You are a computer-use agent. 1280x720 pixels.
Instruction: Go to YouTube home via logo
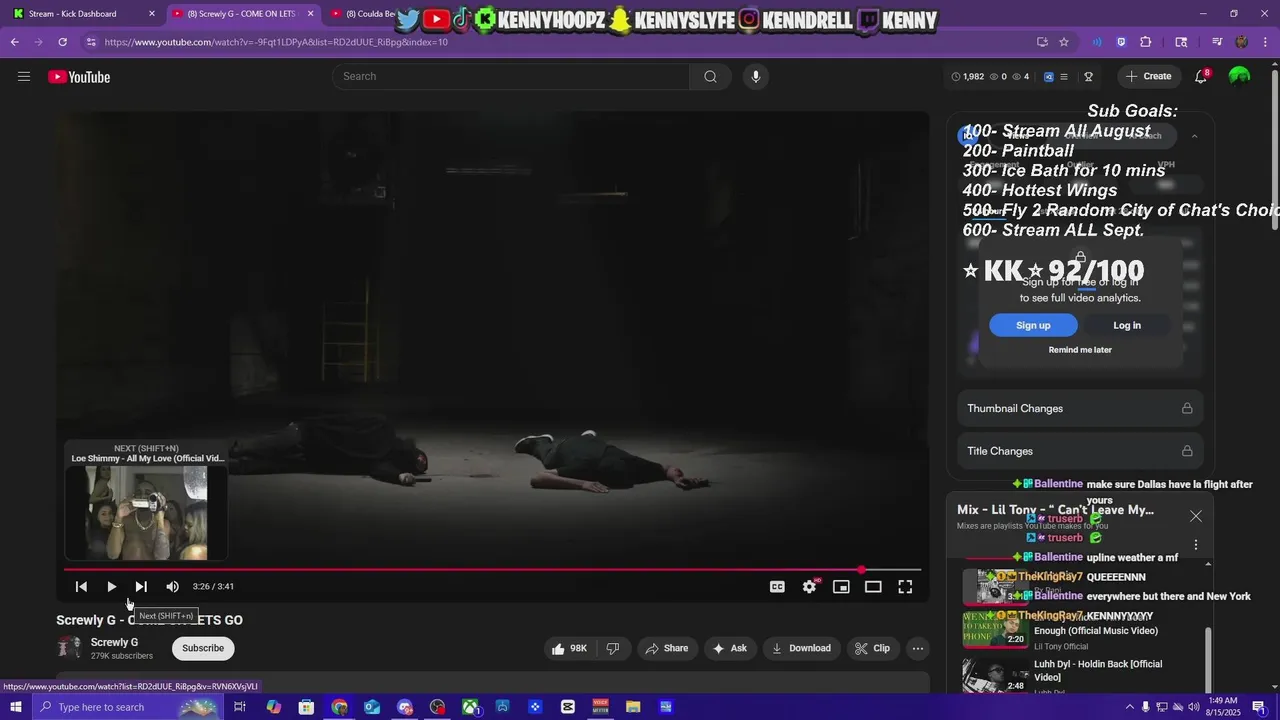(79, 77)
